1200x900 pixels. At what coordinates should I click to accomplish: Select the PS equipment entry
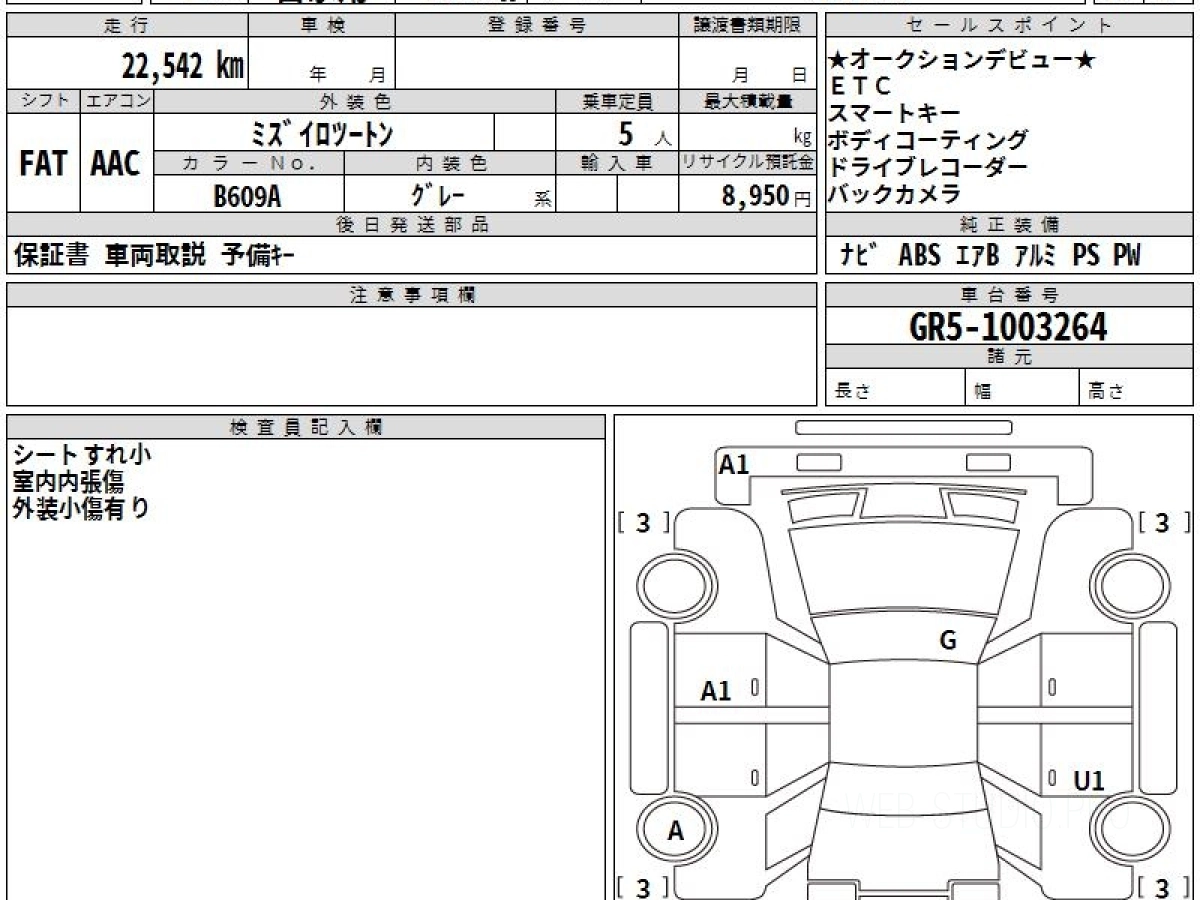coord(1086,256)
